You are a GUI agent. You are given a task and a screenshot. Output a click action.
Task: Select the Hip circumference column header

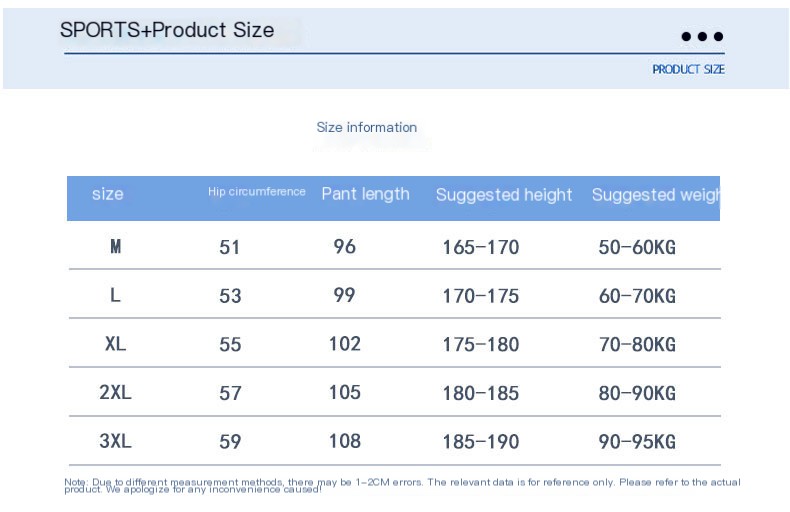pos(257,192)
